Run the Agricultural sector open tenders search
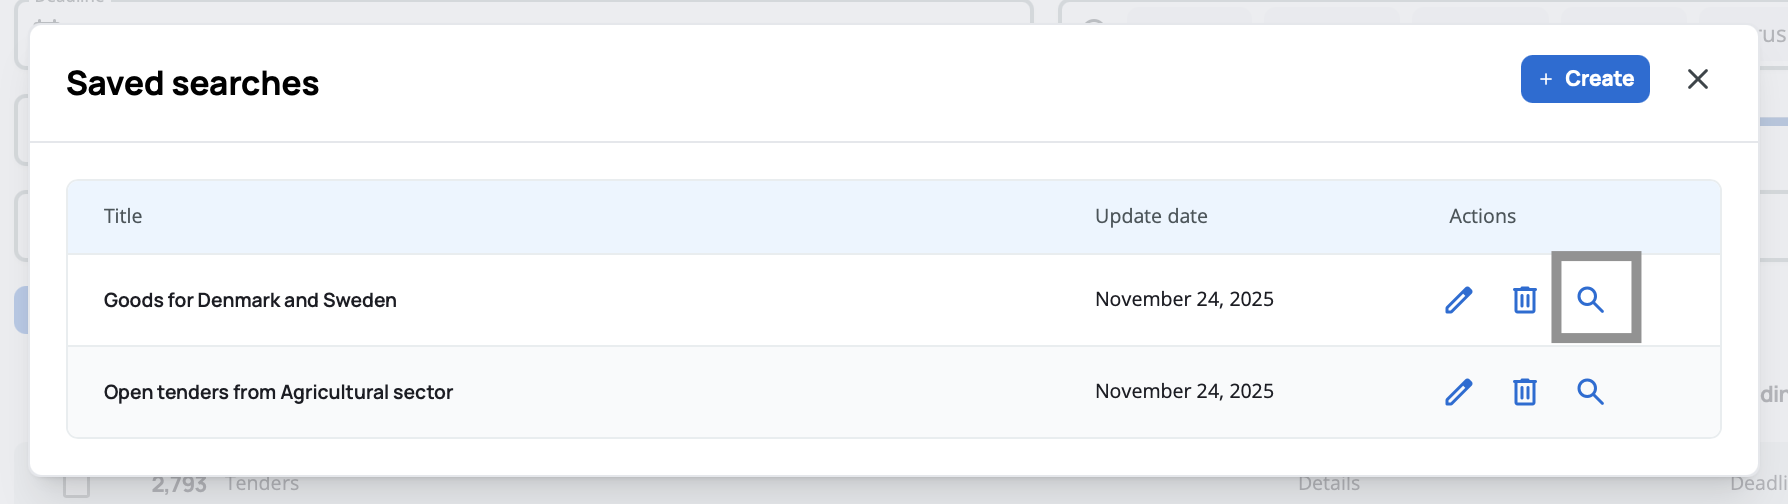1788x504 pixels. point(1590,392)
